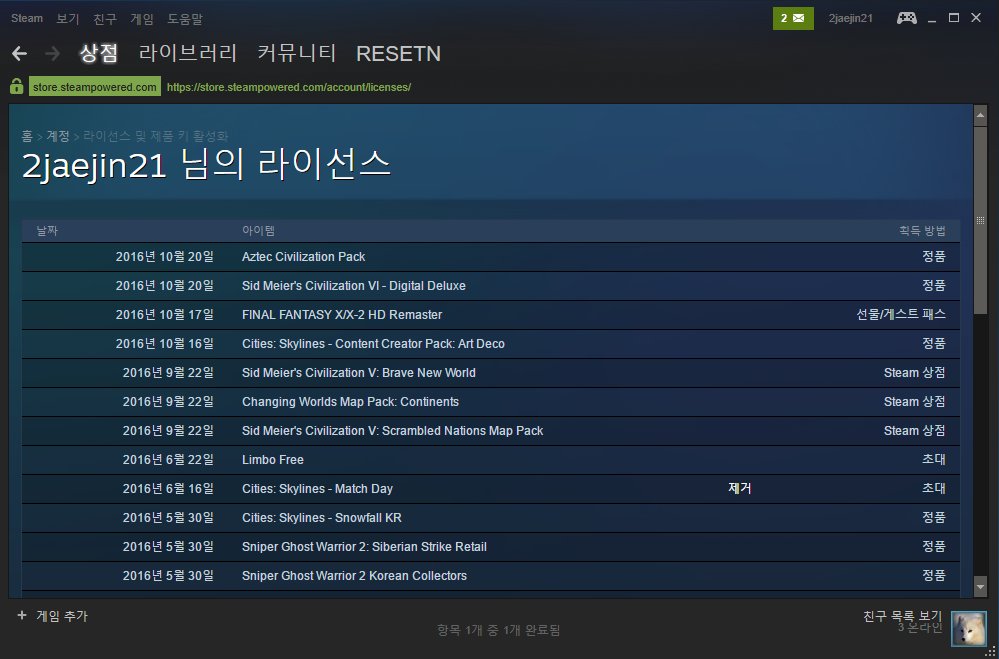This screenshot has height=659, width=999.
Task: Follow the 홈 breadcrumb link
Action: (x=27, y=136)
